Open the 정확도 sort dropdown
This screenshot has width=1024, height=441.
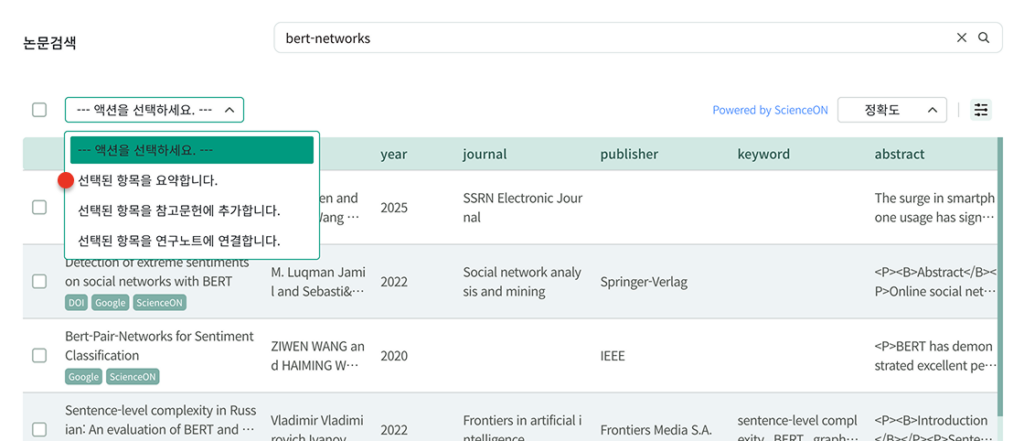point(891,110)
